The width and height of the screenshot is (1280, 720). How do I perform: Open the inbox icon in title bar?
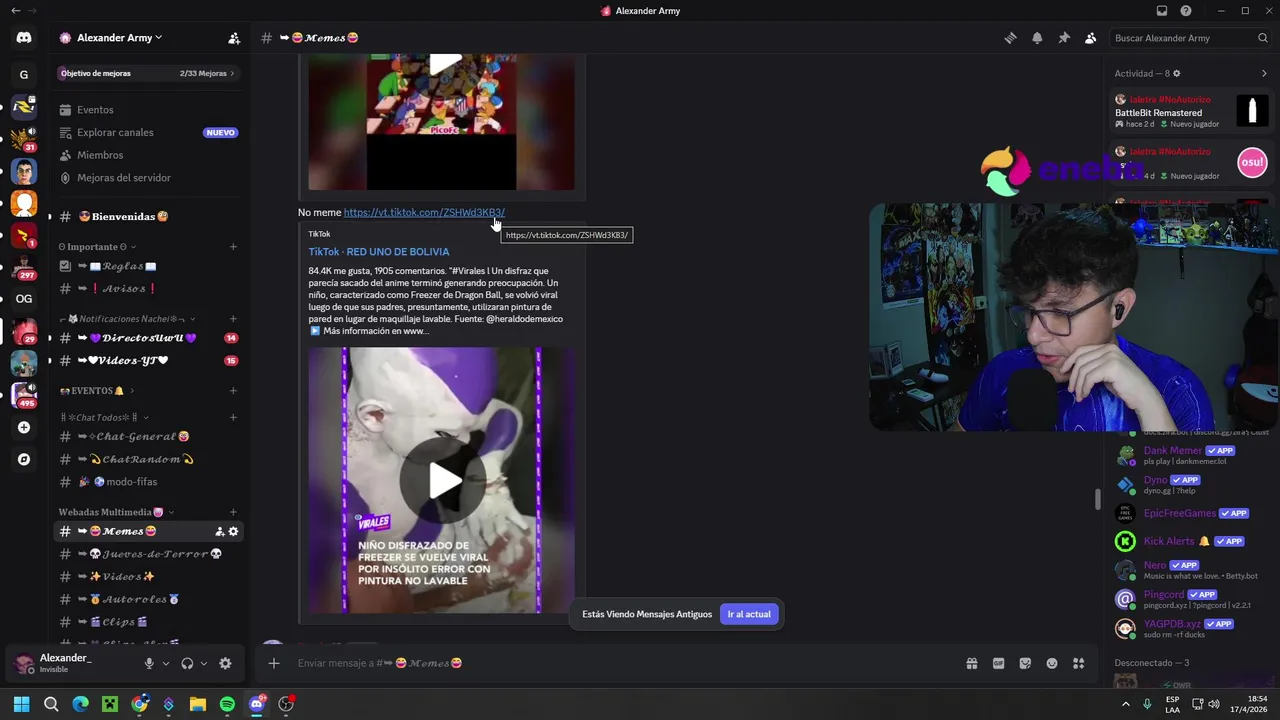point(1162,11)
